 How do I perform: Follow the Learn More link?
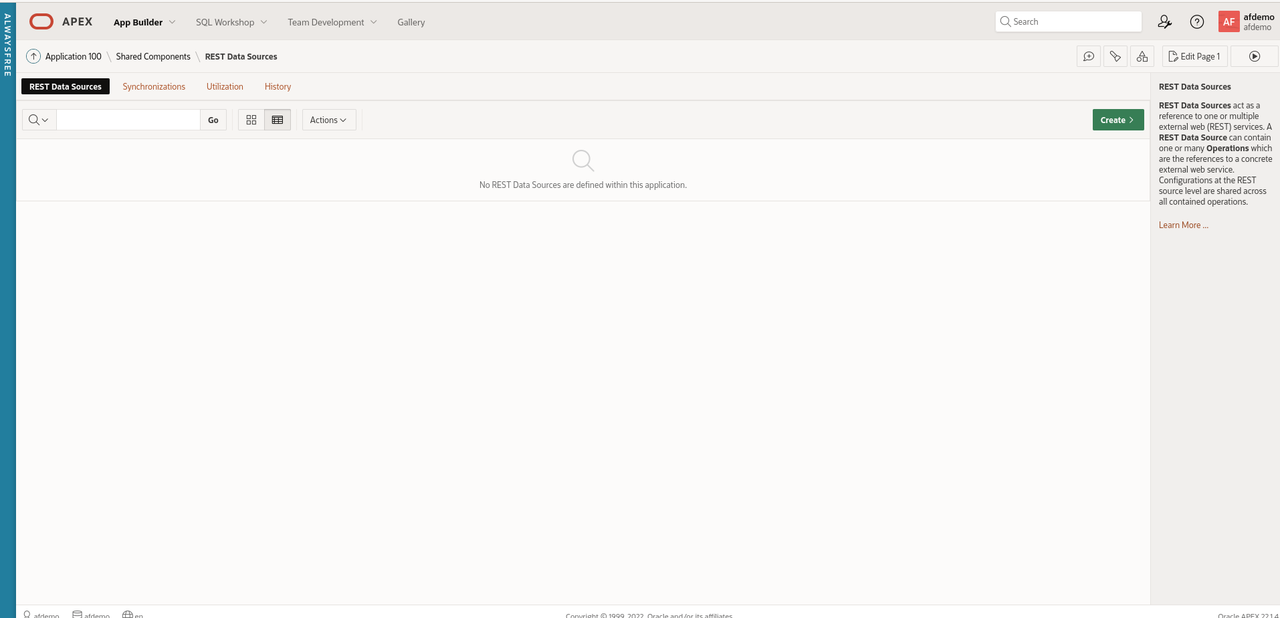click(1182, 224)
